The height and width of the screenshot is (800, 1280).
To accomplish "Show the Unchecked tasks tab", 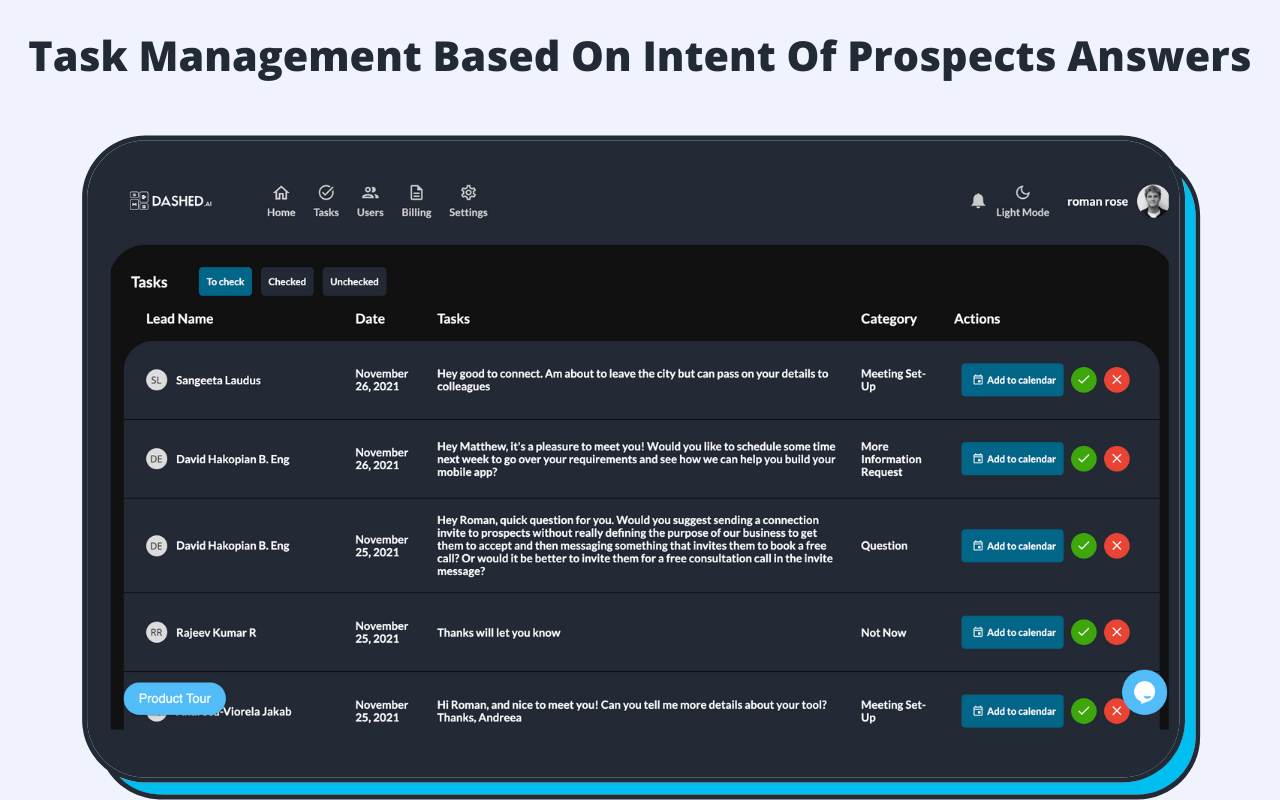I will [354, 282].
